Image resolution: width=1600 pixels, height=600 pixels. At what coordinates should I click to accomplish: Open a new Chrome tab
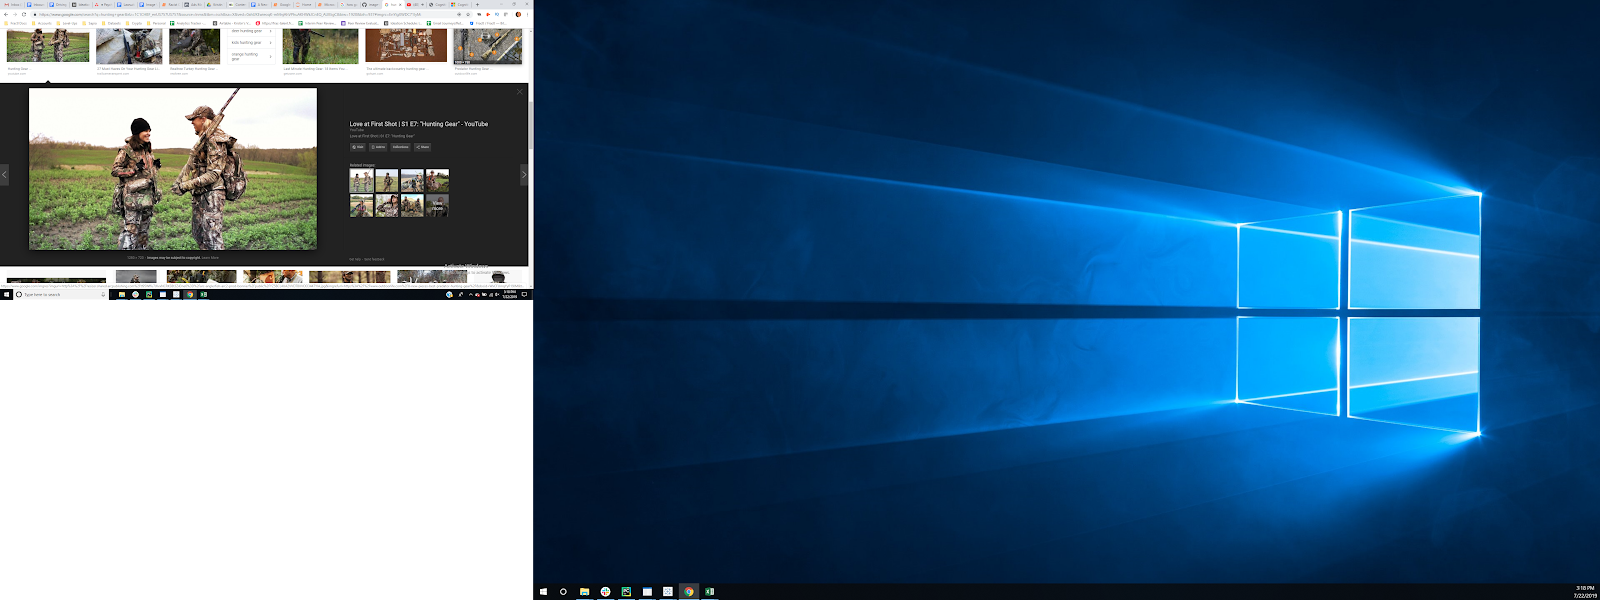click(477, 4)
